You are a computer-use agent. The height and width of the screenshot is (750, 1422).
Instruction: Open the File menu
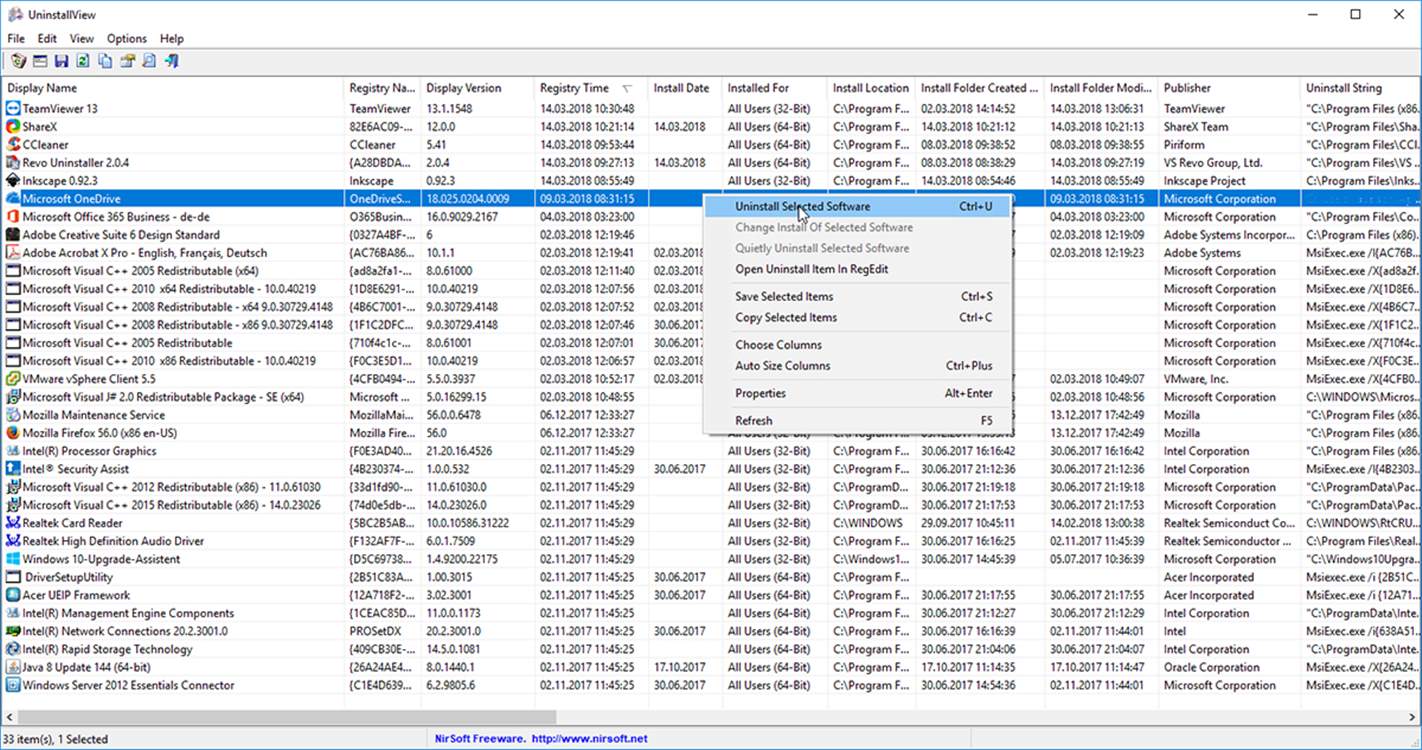[16, 38]
